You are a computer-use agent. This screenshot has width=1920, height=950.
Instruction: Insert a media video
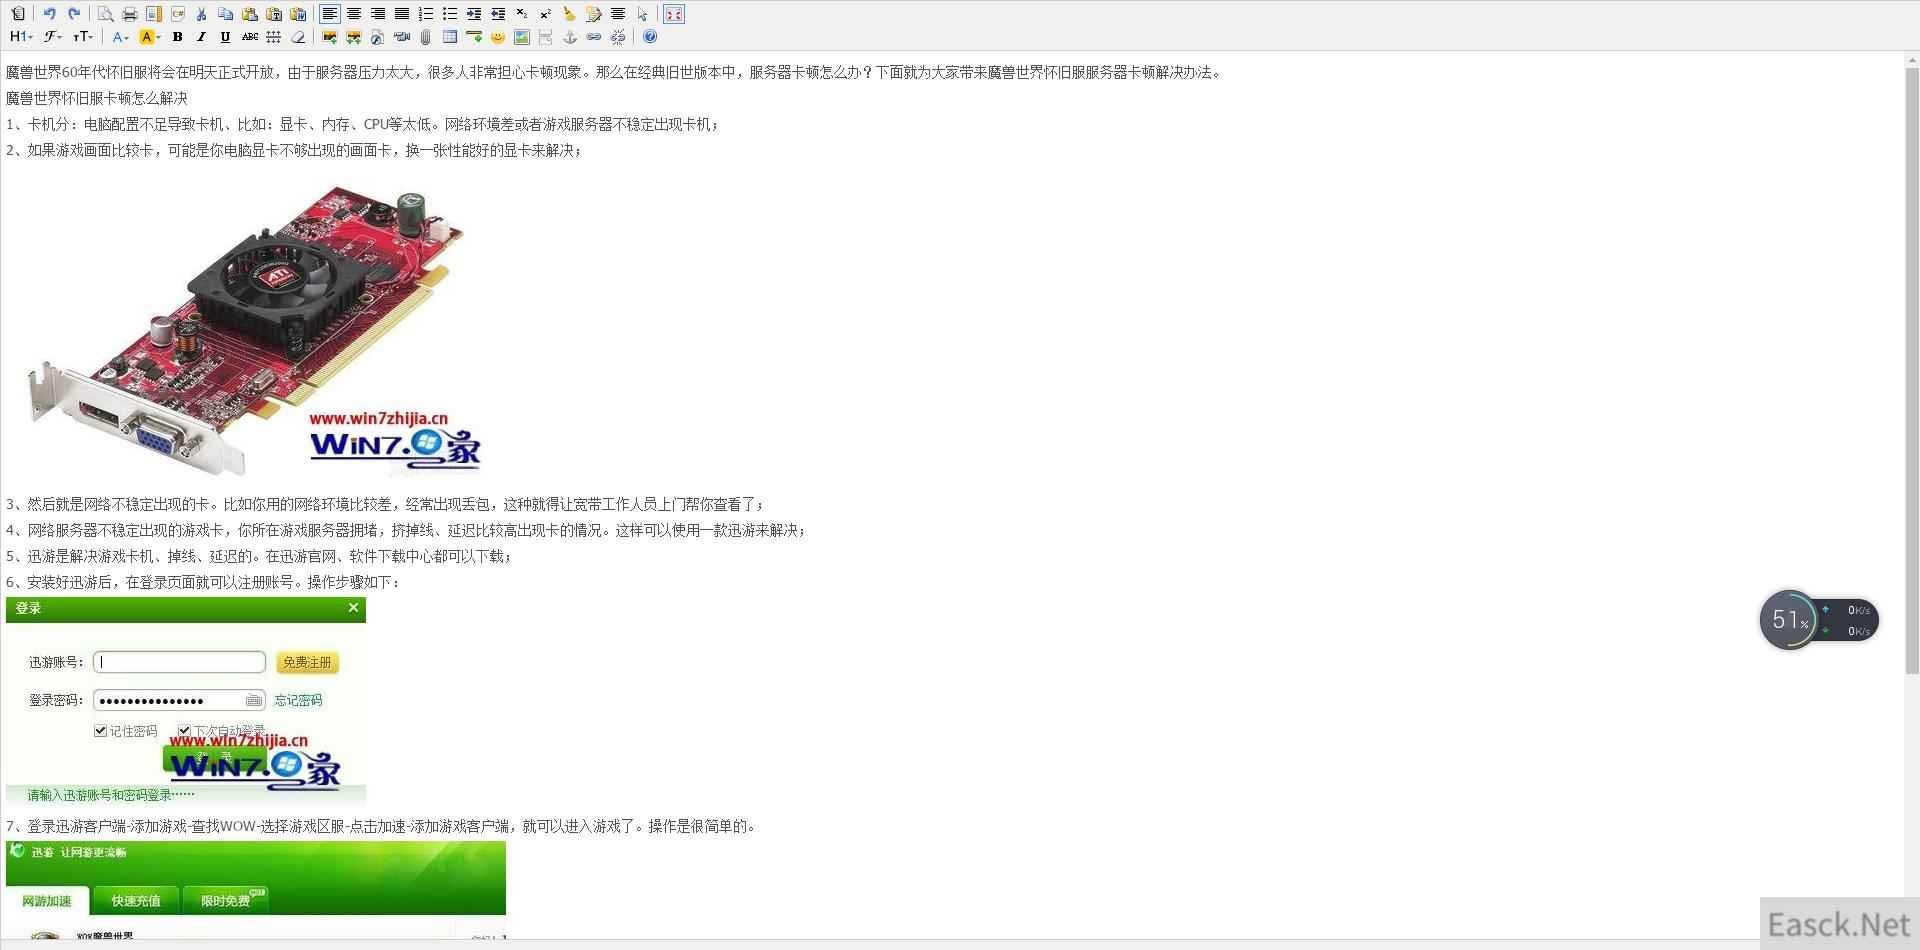[x=402, y=37]
